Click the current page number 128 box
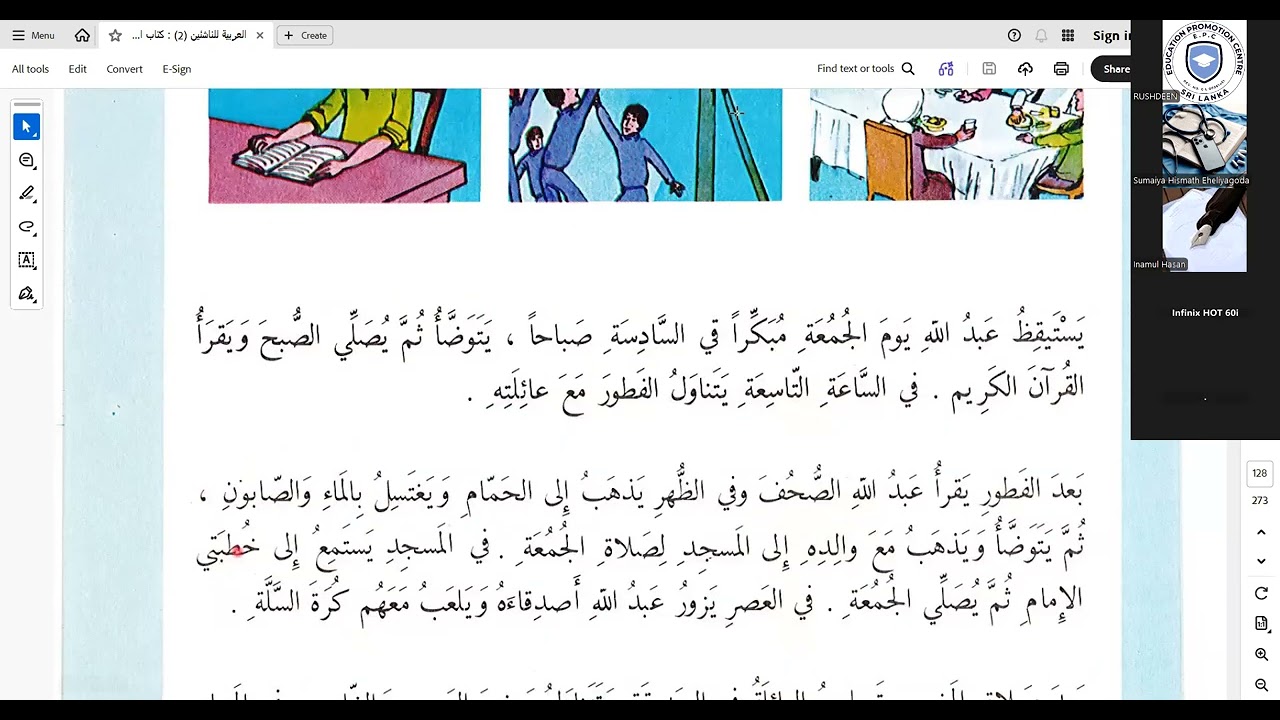This screenshot has height=720, width=1280. [1260, 474]
